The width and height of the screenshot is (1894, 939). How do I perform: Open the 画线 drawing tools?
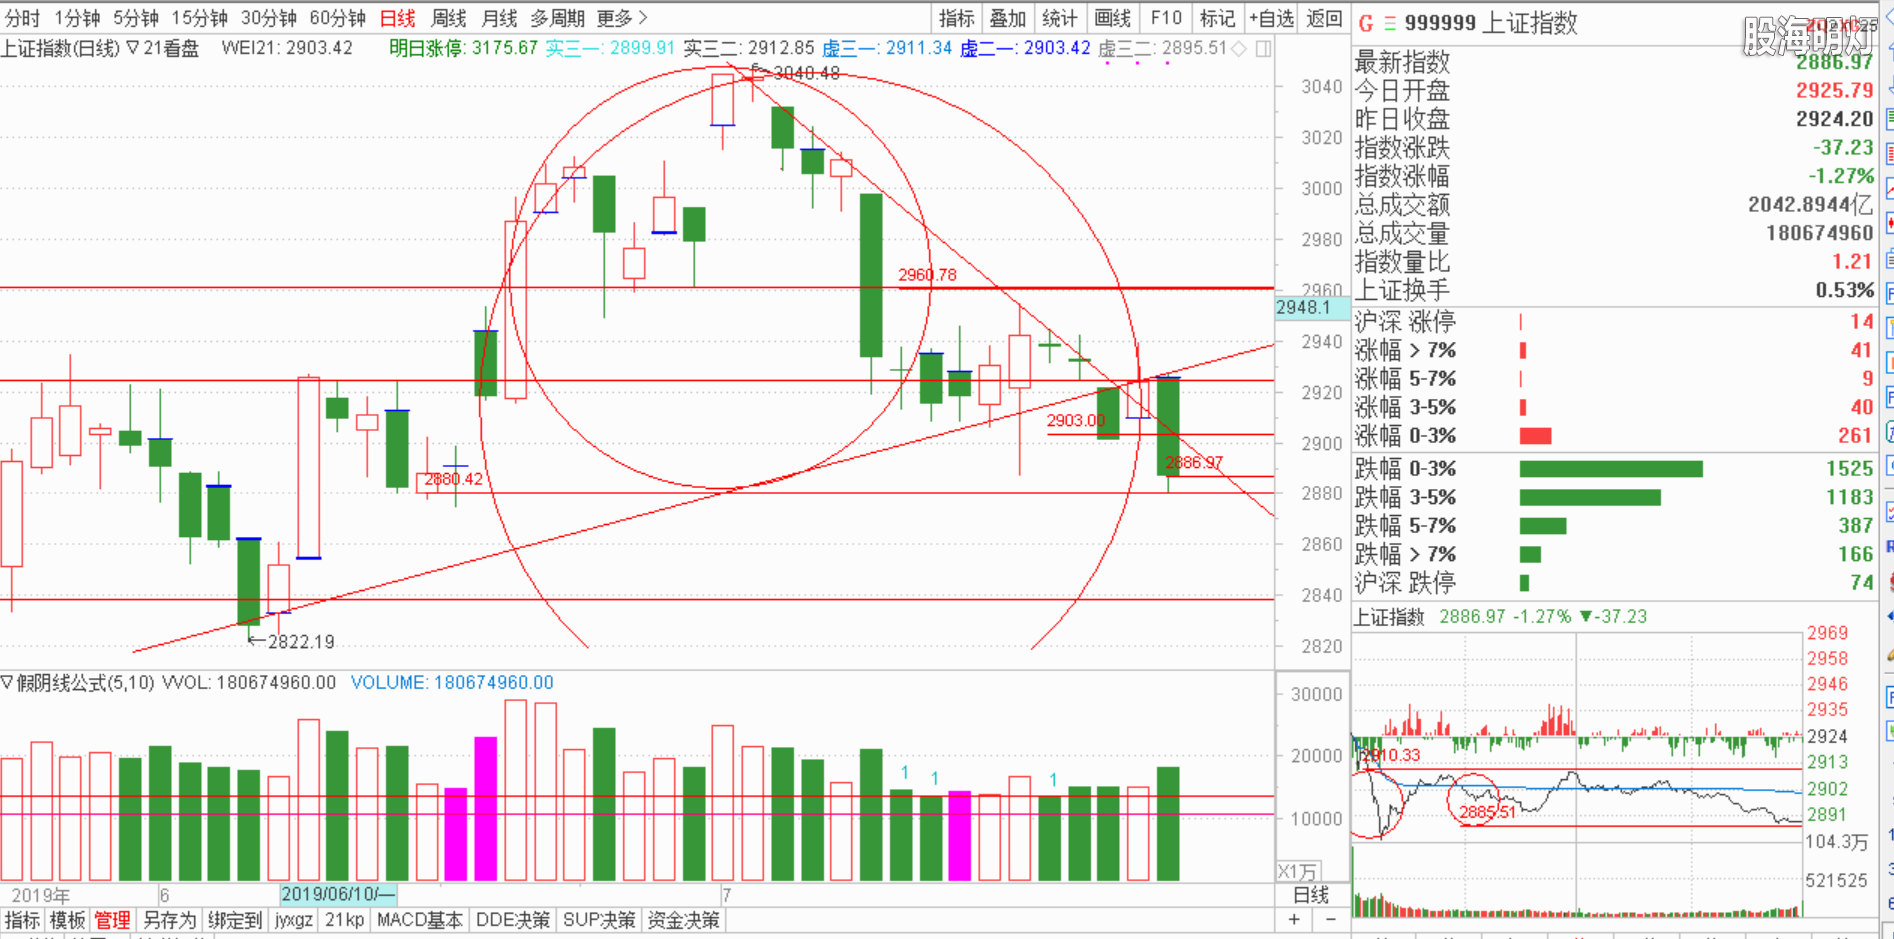(x=1112, y=18)
